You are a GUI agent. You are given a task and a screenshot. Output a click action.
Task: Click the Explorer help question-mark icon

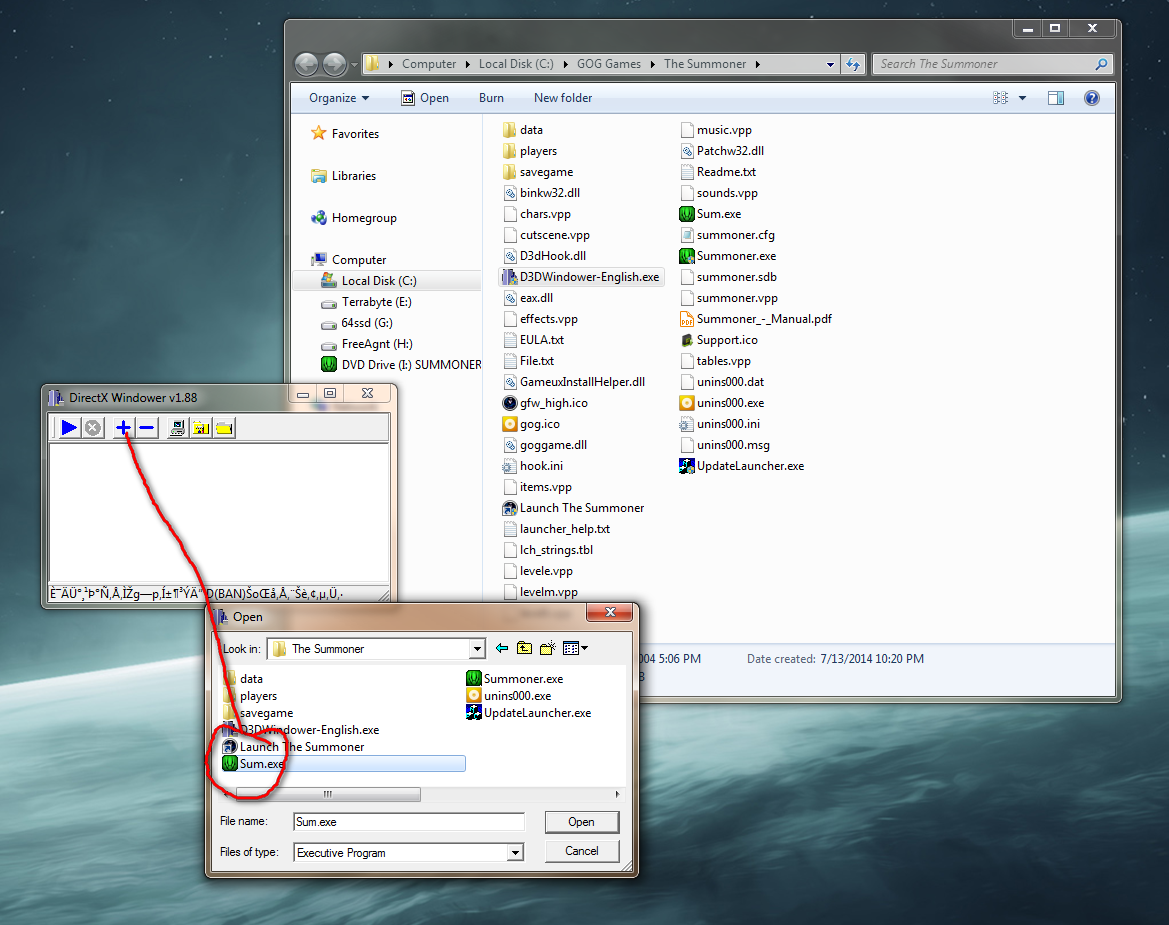coord(1091,98)
